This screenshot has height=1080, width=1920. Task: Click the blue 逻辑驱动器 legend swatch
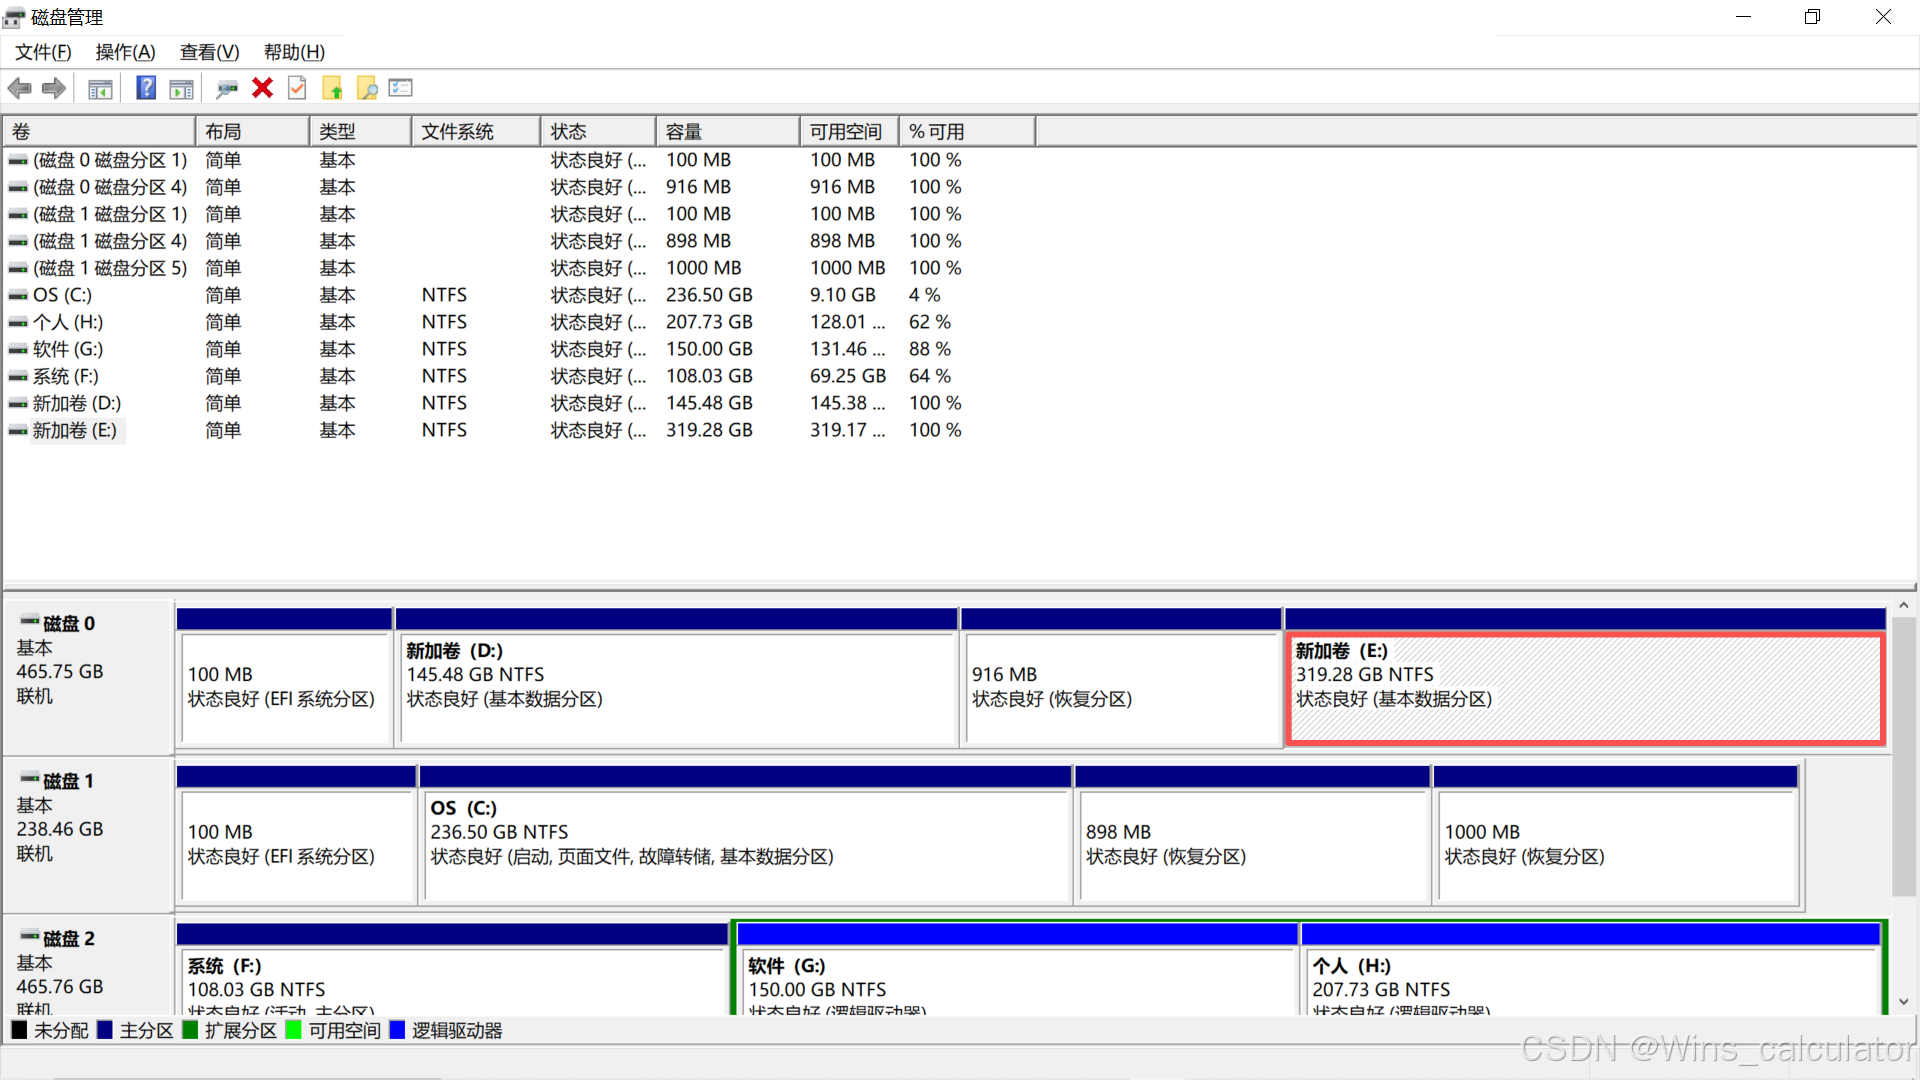point(397,1030)
